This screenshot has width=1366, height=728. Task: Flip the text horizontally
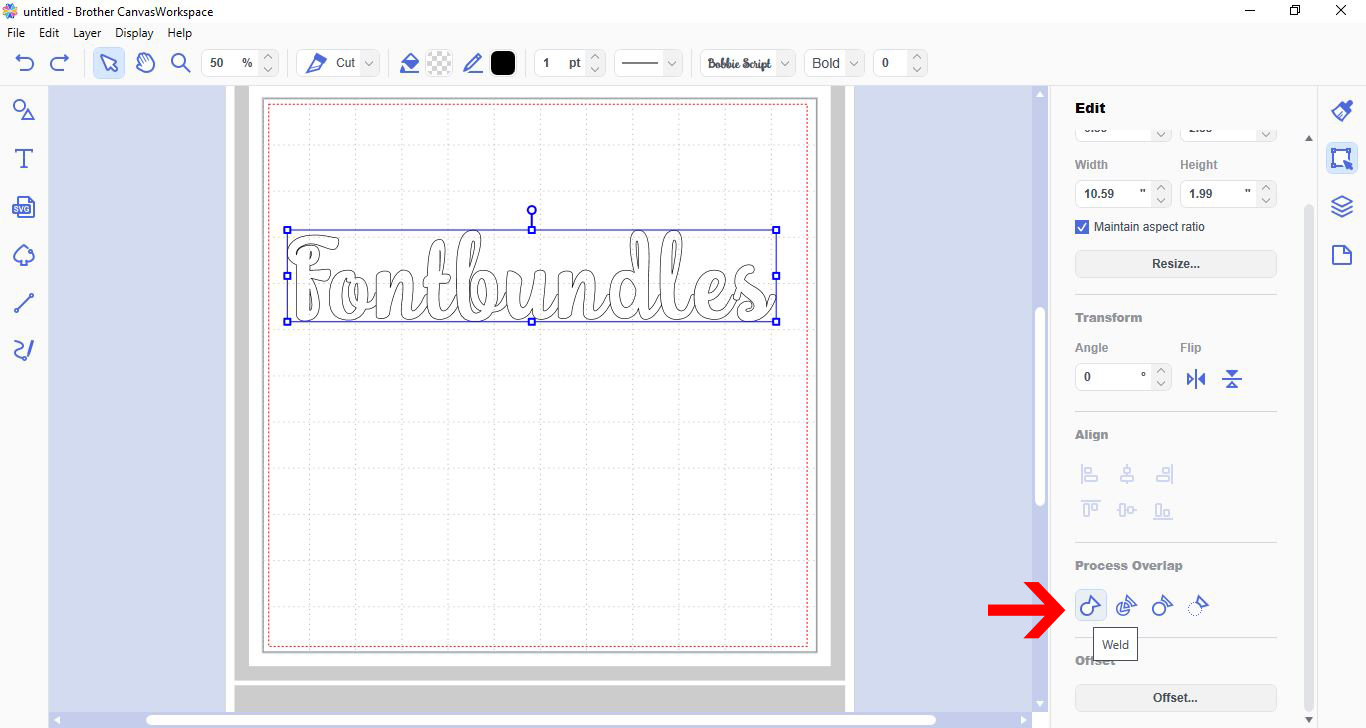click(x=1196, y=379)
